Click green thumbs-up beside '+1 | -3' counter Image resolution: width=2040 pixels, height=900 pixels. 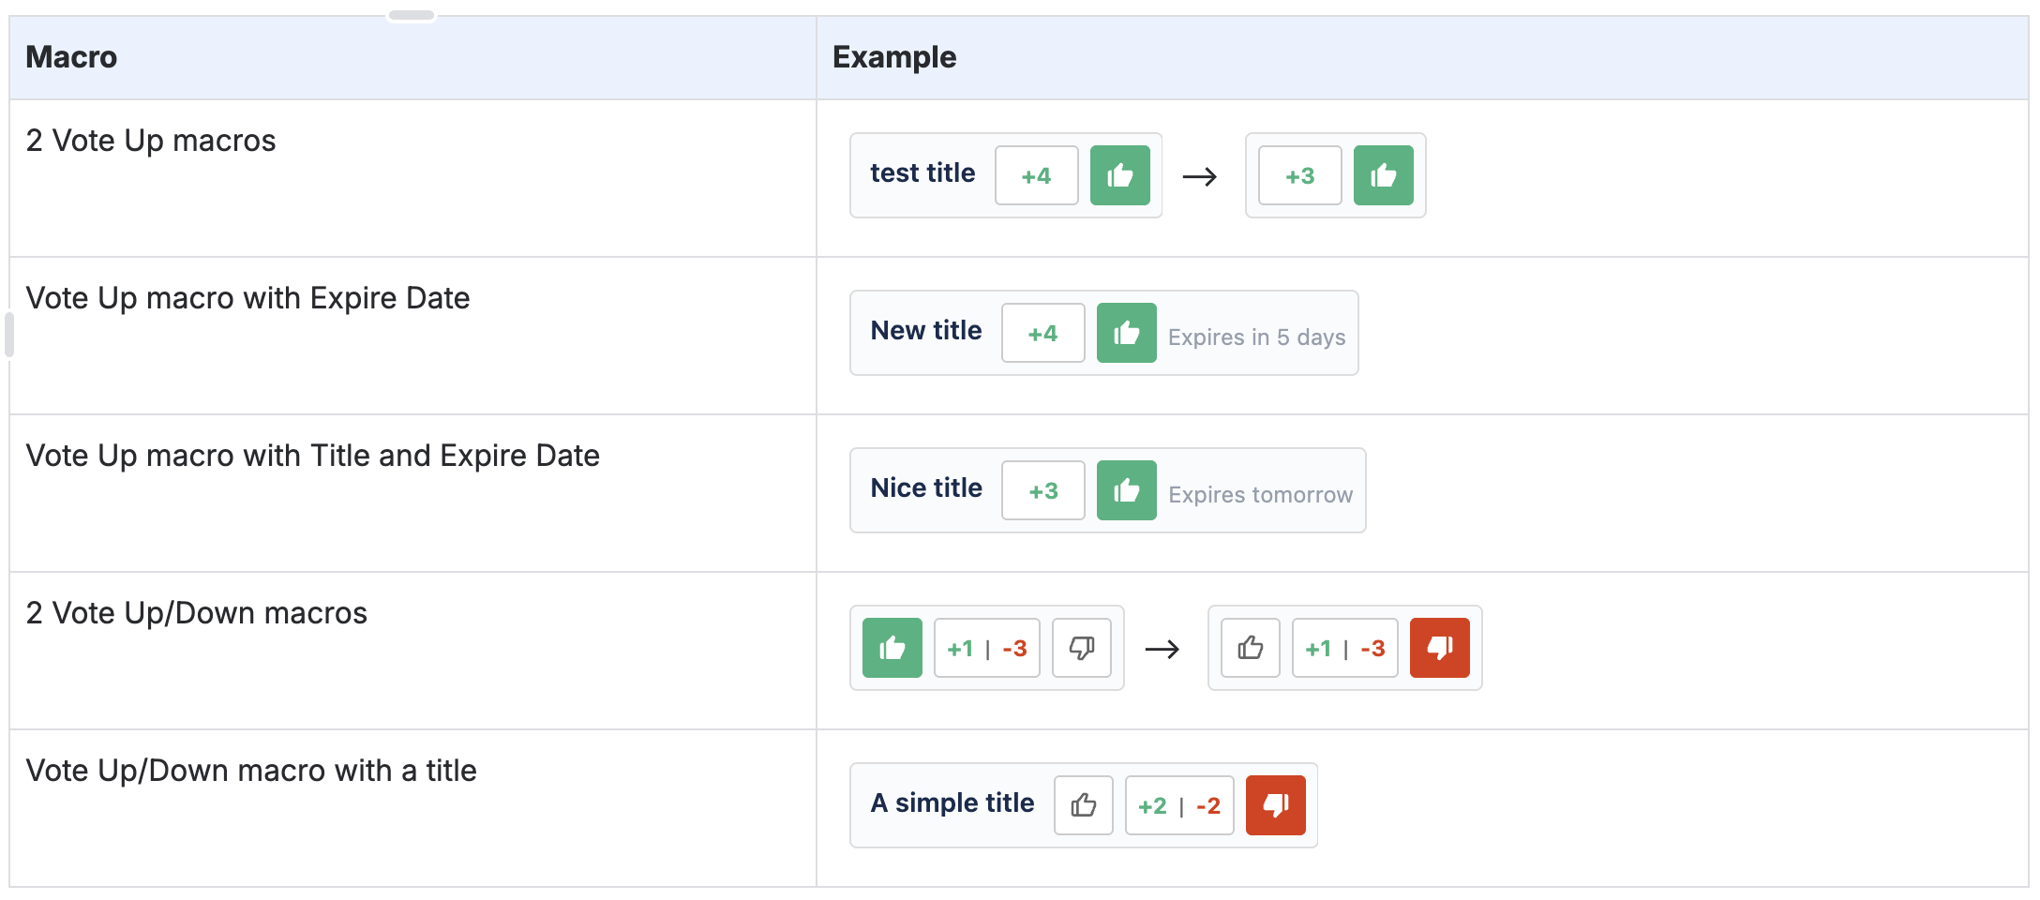coord(892,648)
